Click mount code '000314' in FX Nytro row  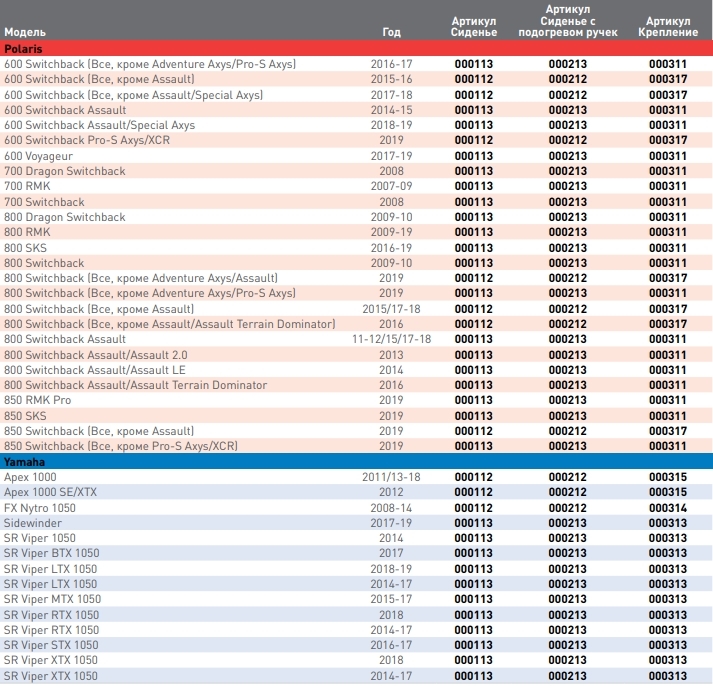tap(668, 508)
